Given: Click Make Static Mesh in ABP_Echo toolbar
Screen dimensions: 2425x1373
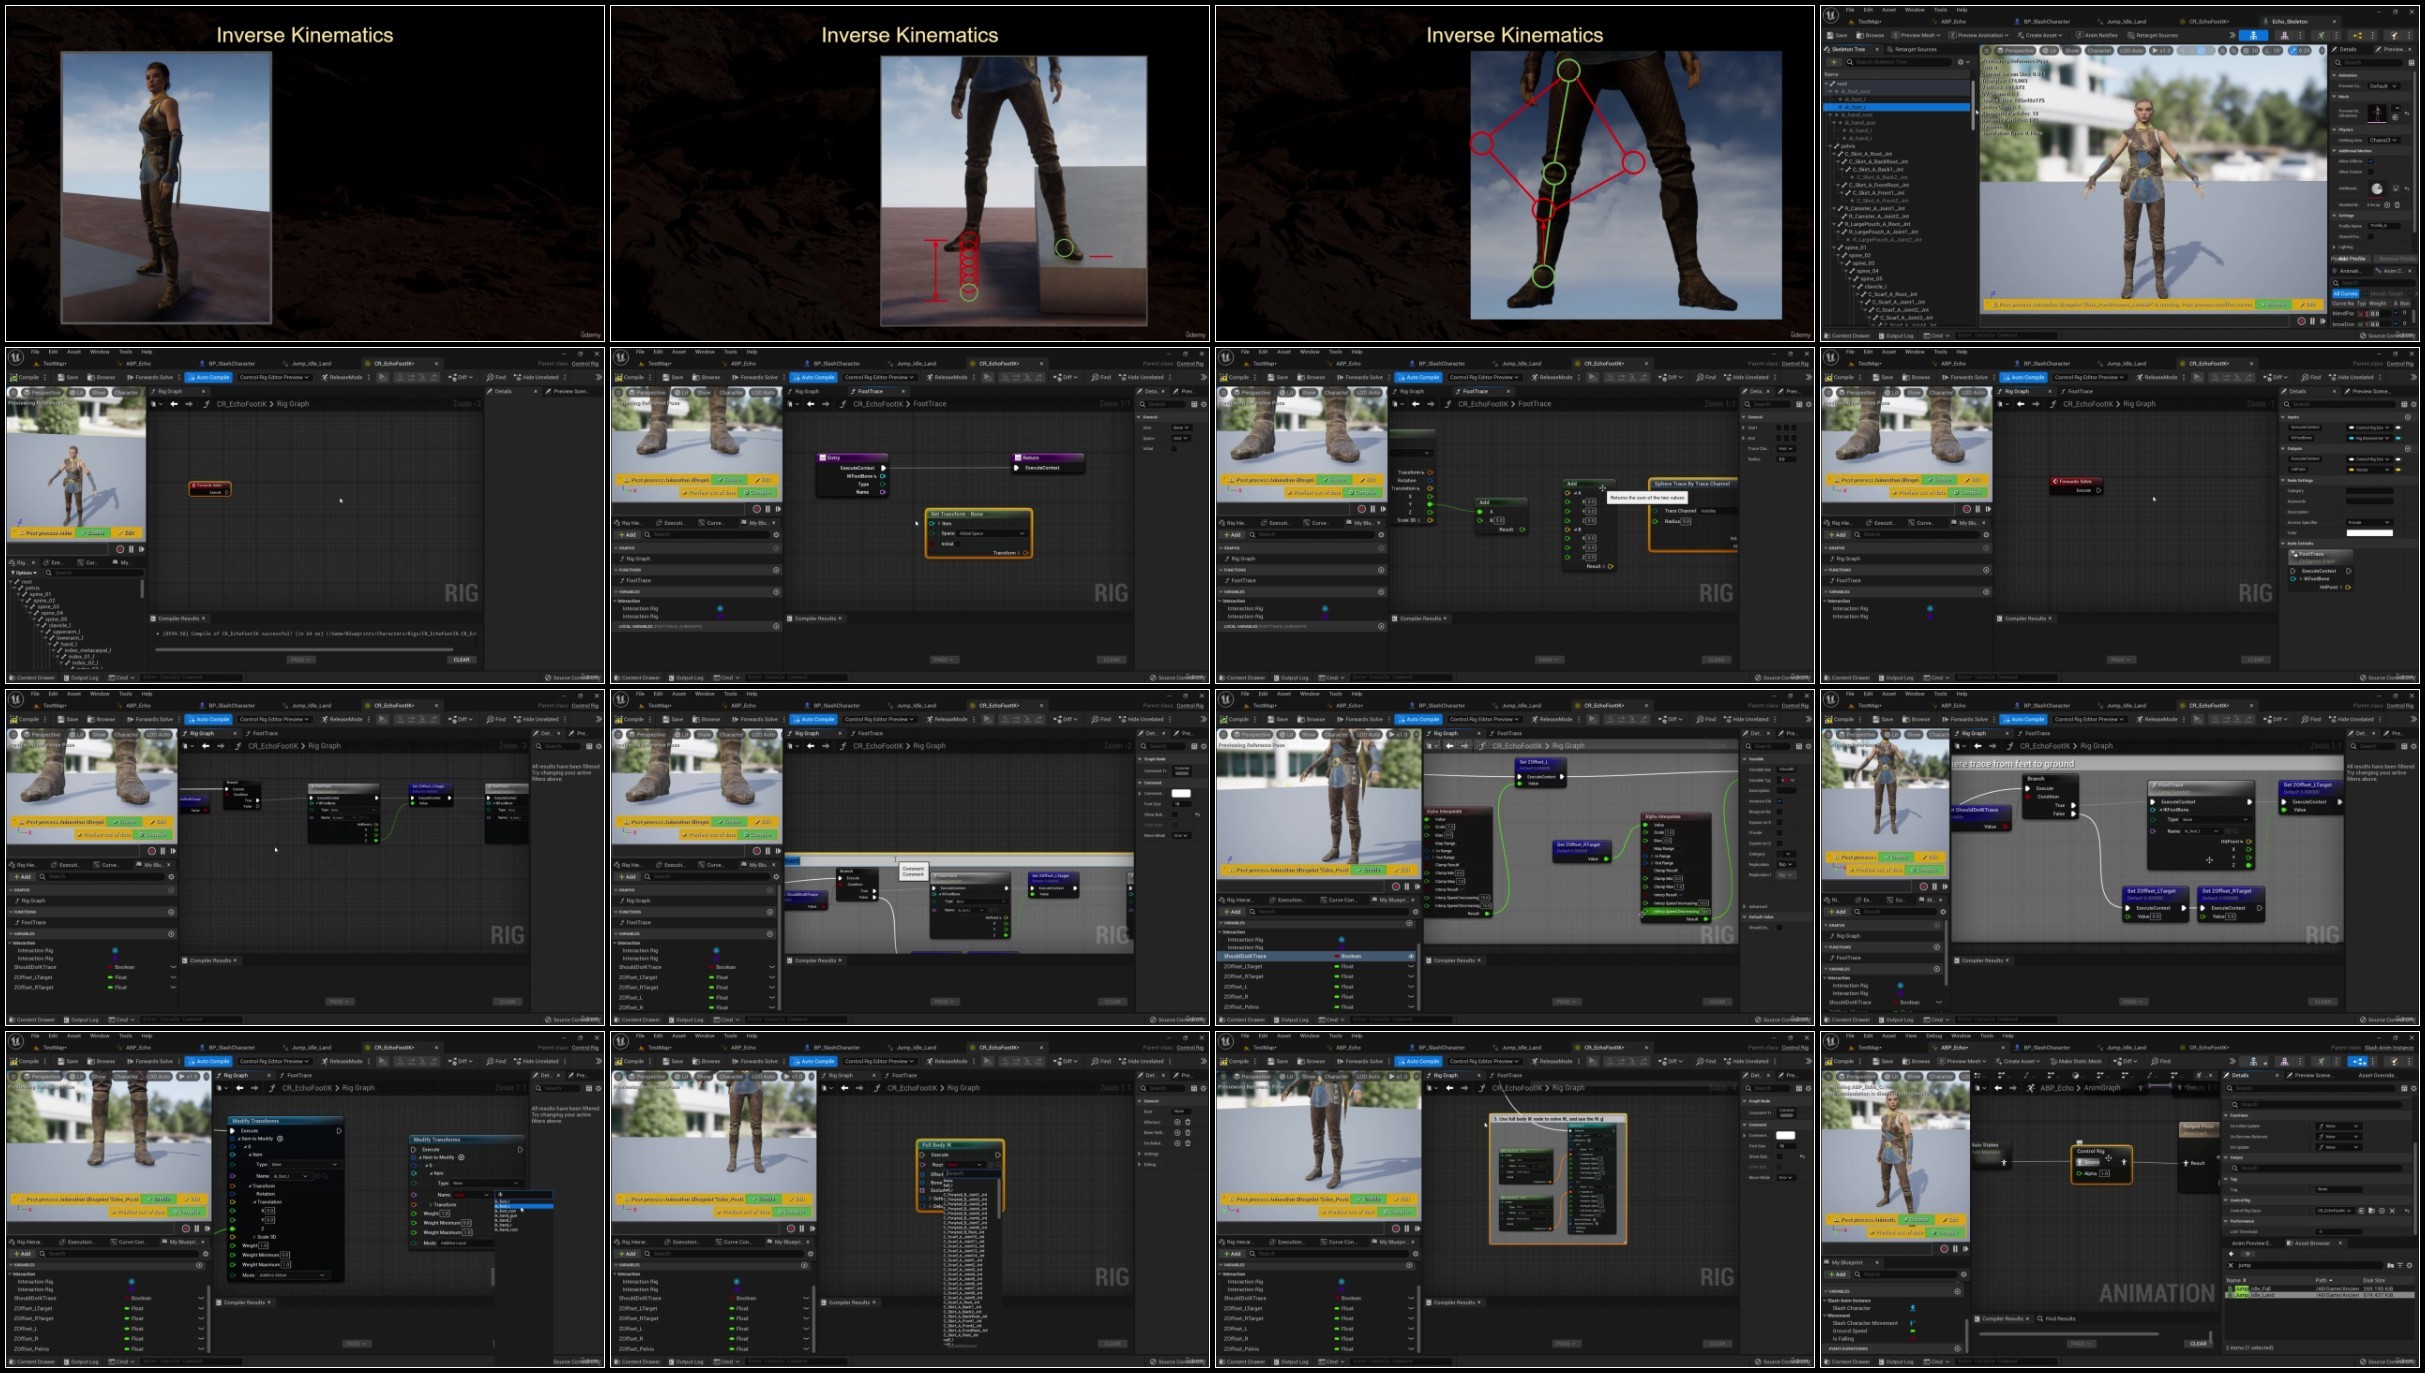Looking at the screenshot, I should [2079, 1061].
